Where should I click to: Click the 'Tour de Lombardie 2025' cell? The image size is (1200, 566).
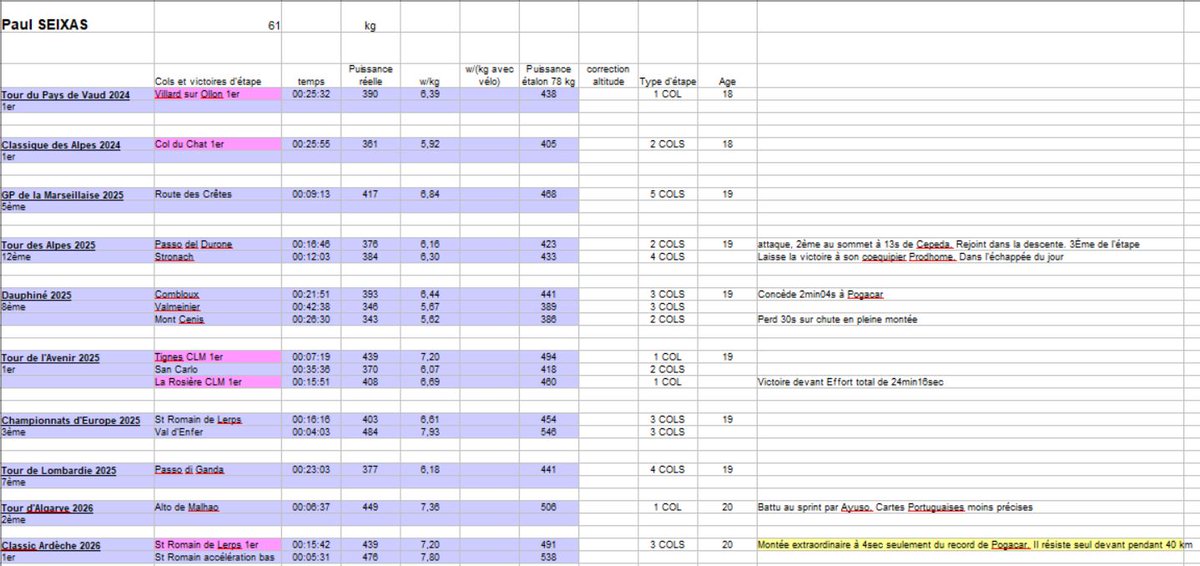click(77, 470)
